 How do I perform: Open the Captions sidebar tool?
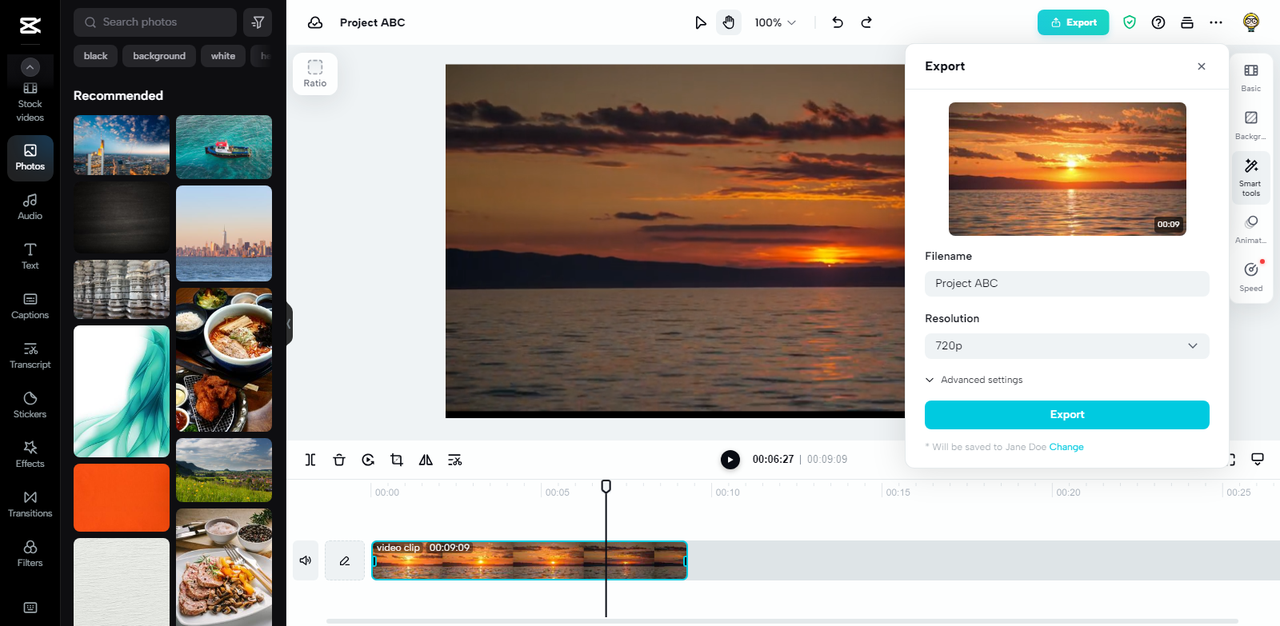[x=30, y=306]
